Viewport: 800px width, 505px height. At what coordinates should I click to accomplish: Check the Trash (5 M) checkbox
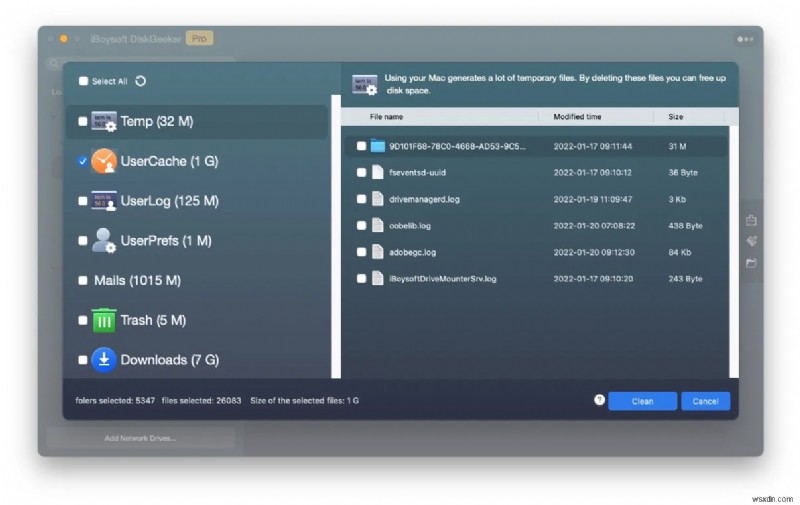(x=83, y=320)
